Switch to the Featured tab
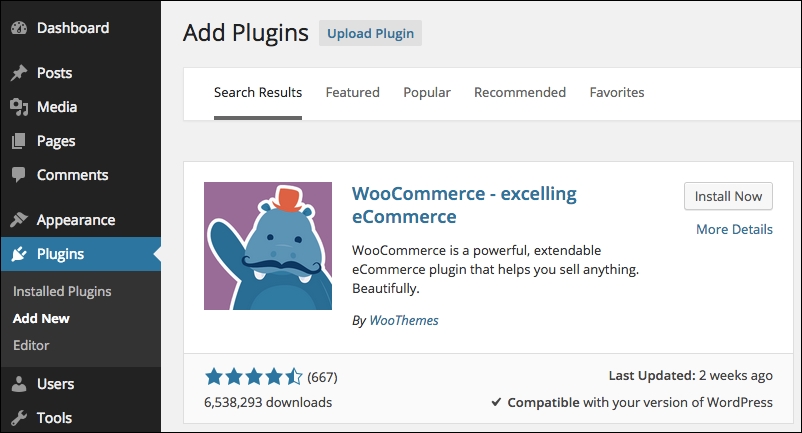The image size is (802, 433). pyautogui.click(x=352, y=93)
